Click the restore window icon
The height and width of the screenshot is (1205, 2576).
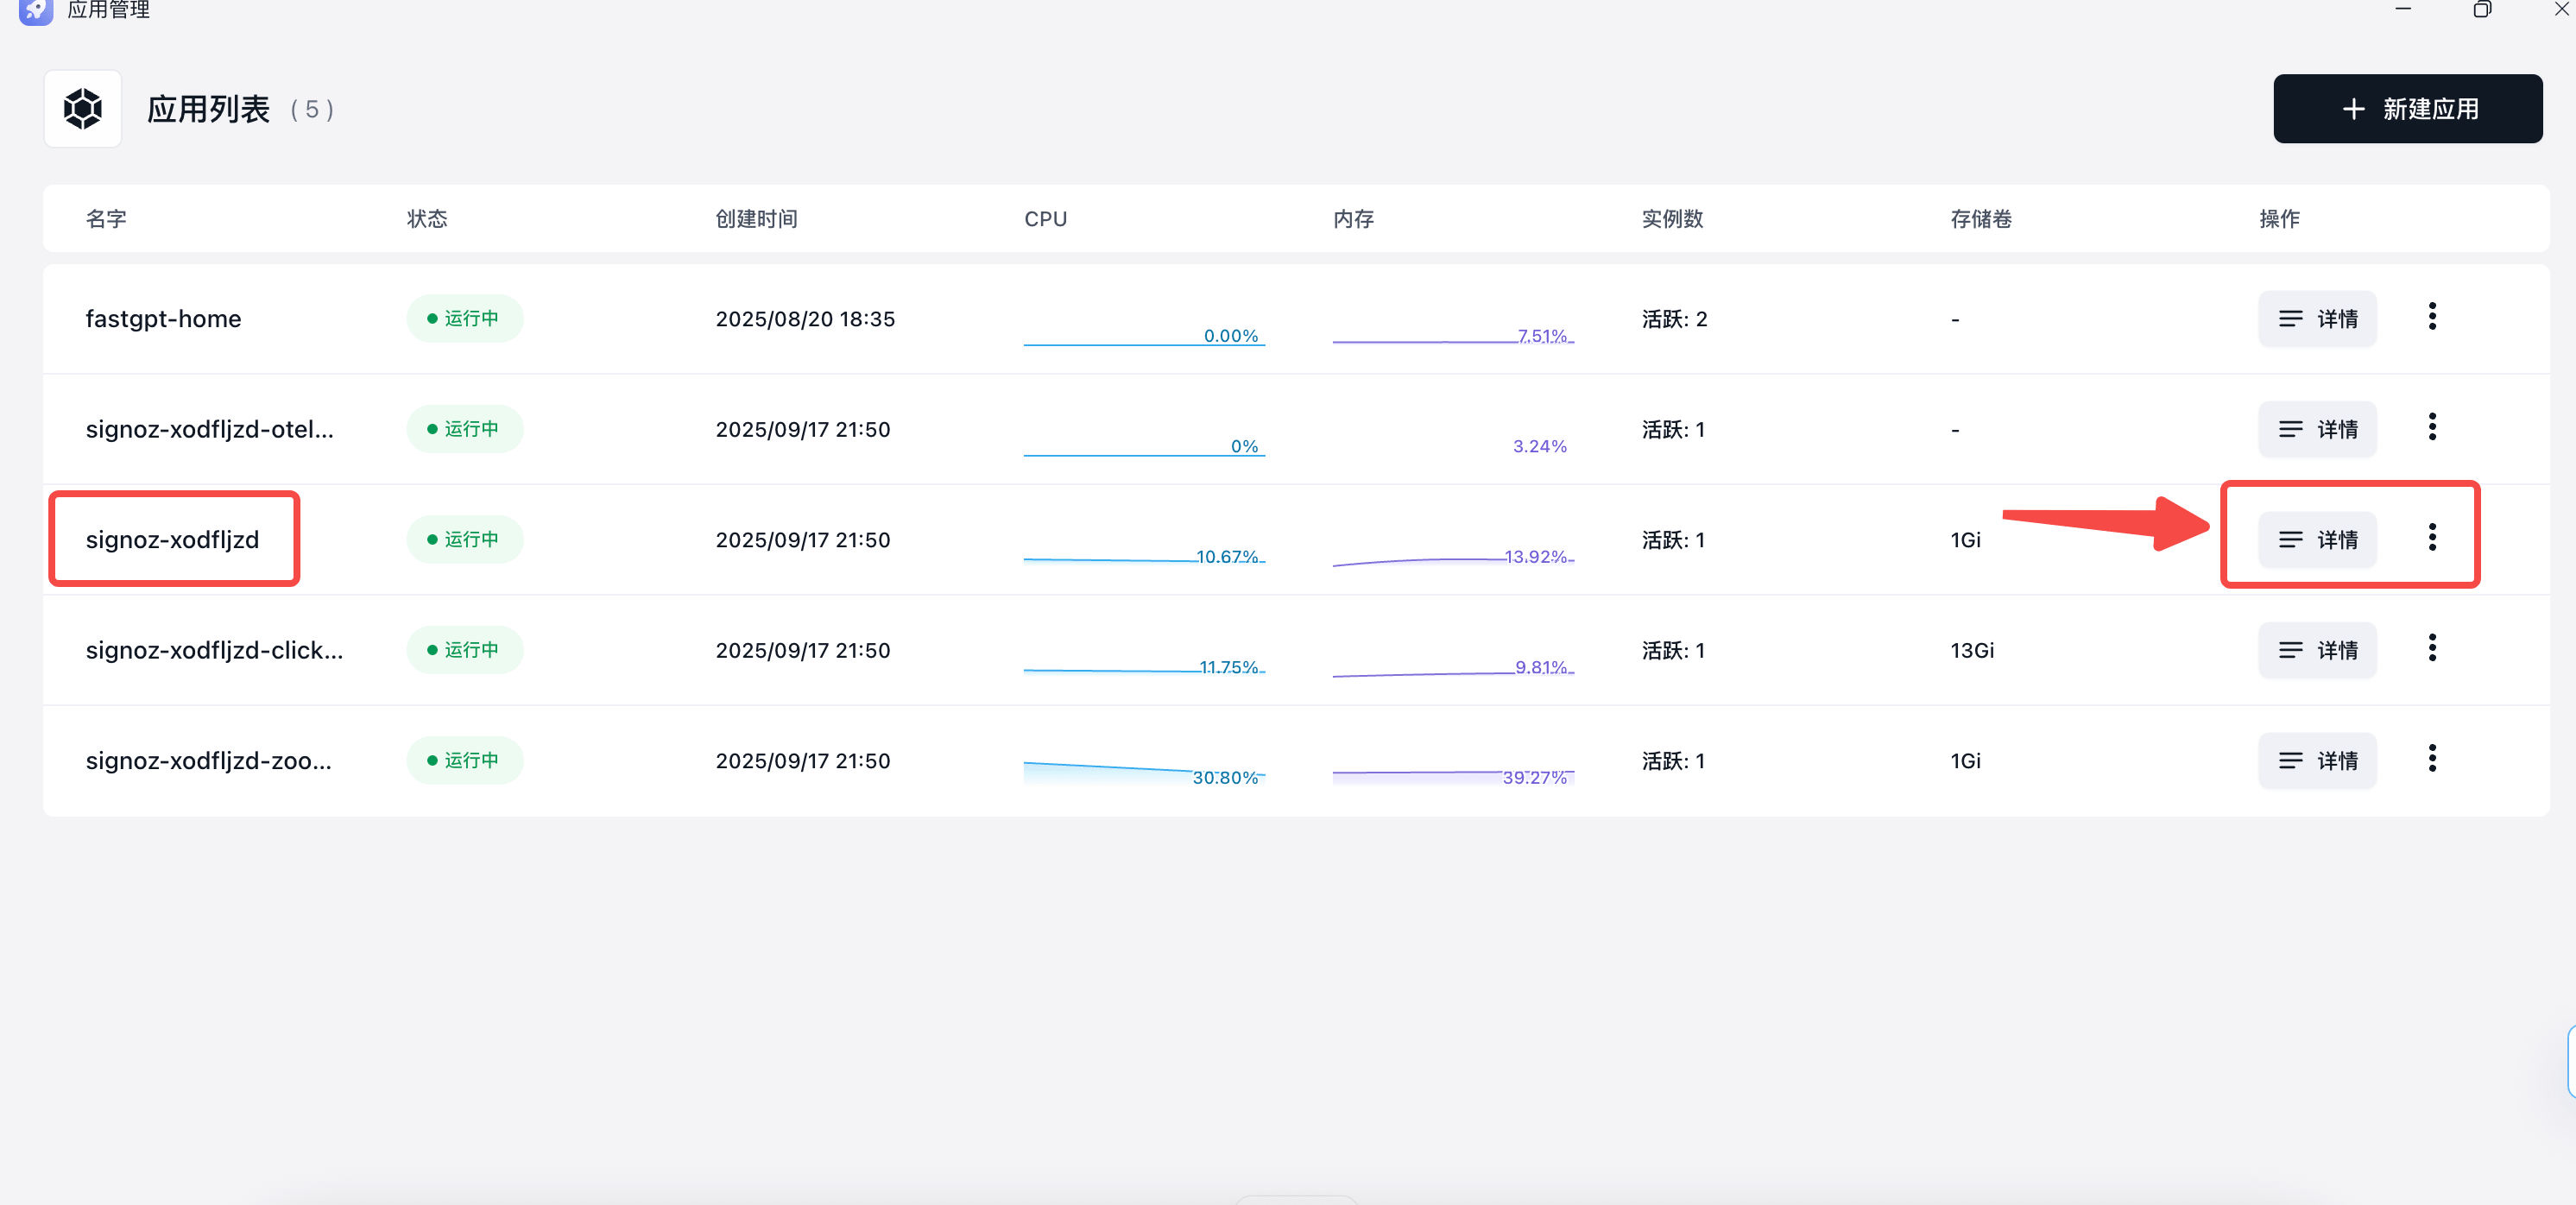tap(2482, 10)
